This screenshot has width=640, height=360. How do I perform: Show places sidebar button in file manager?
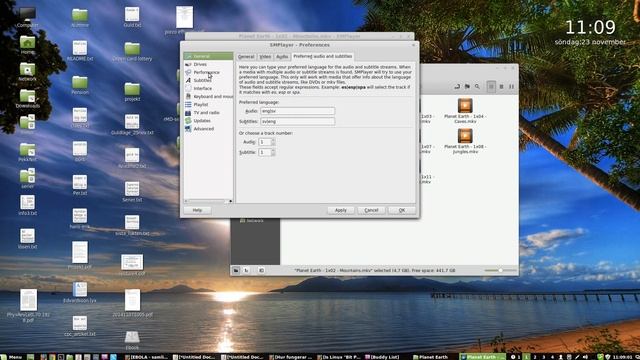pos(236,270)
